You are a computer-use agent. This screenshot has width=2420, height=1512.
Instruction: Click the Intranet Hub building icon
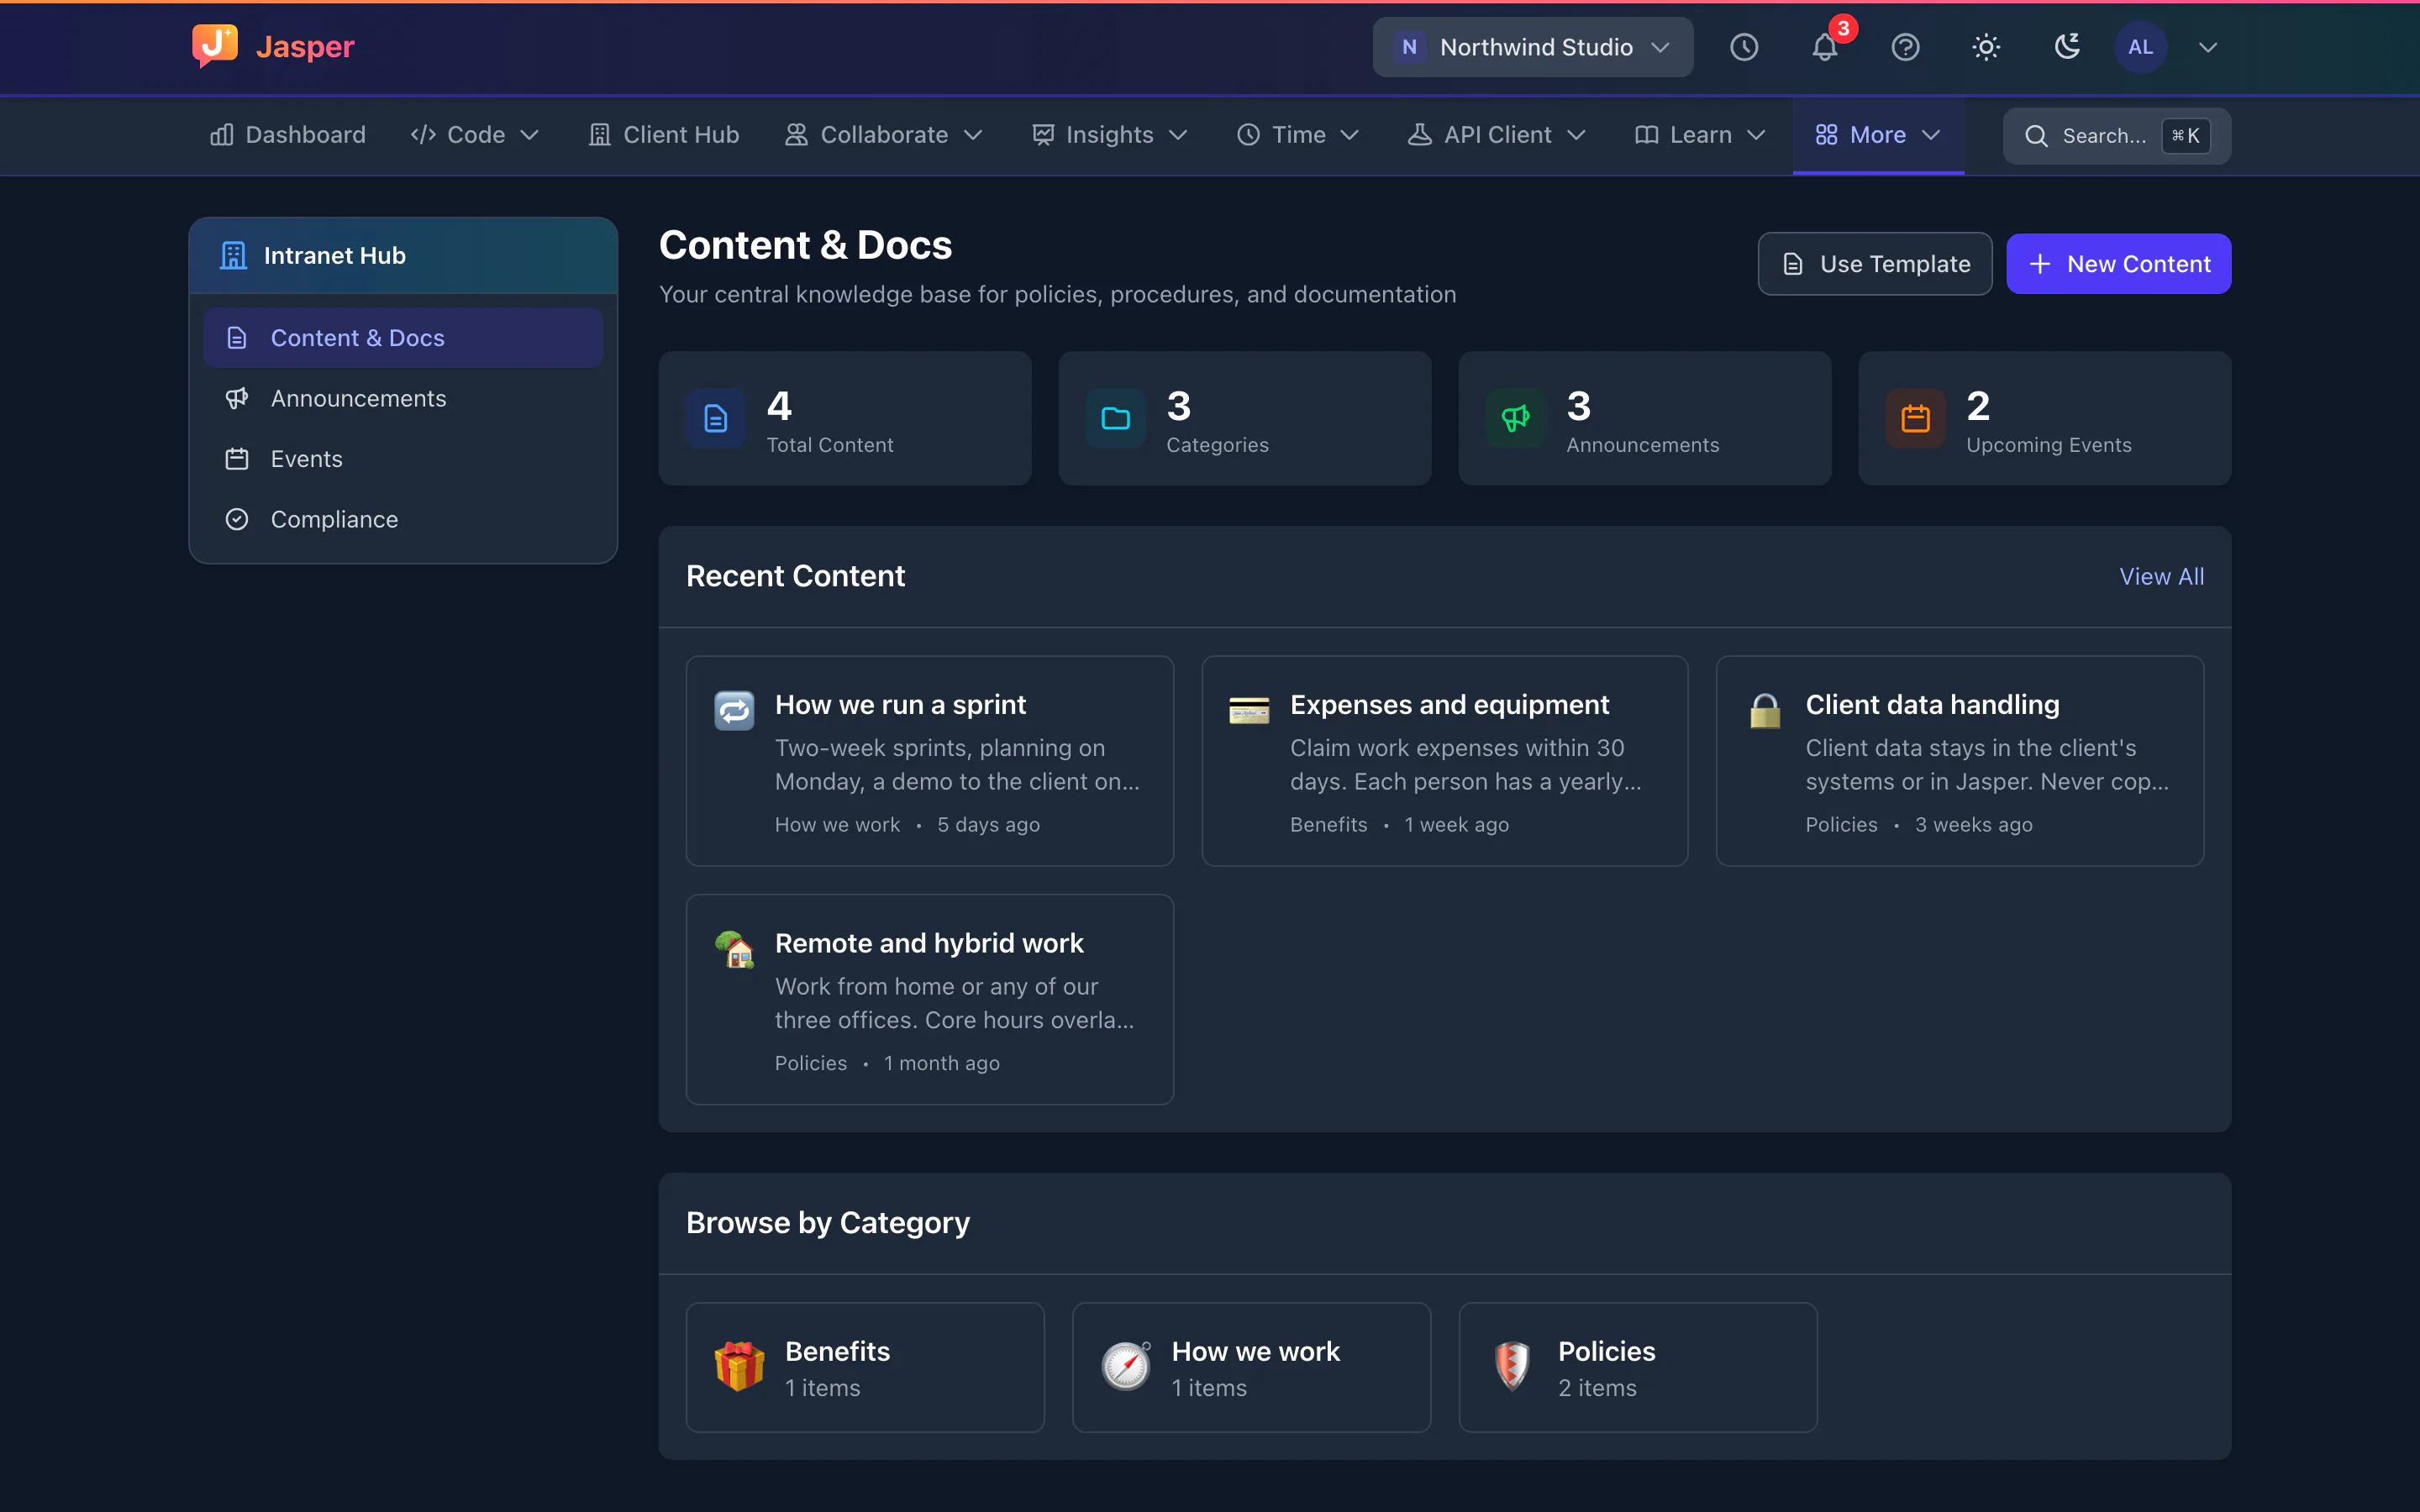[233, 255]
